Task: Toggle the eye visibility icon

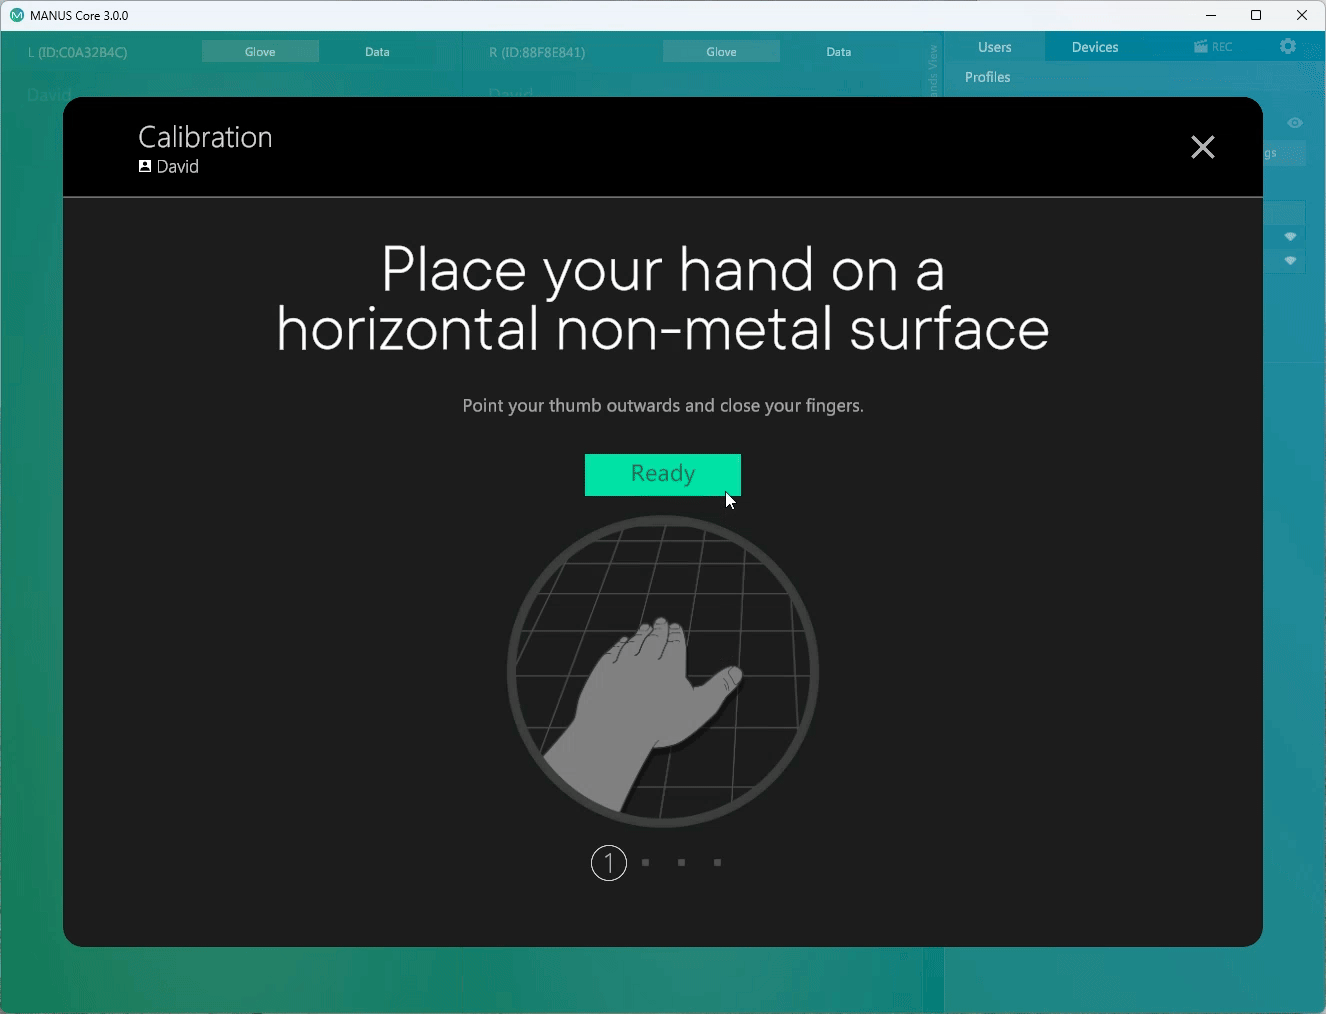Action: point(1295,123)
